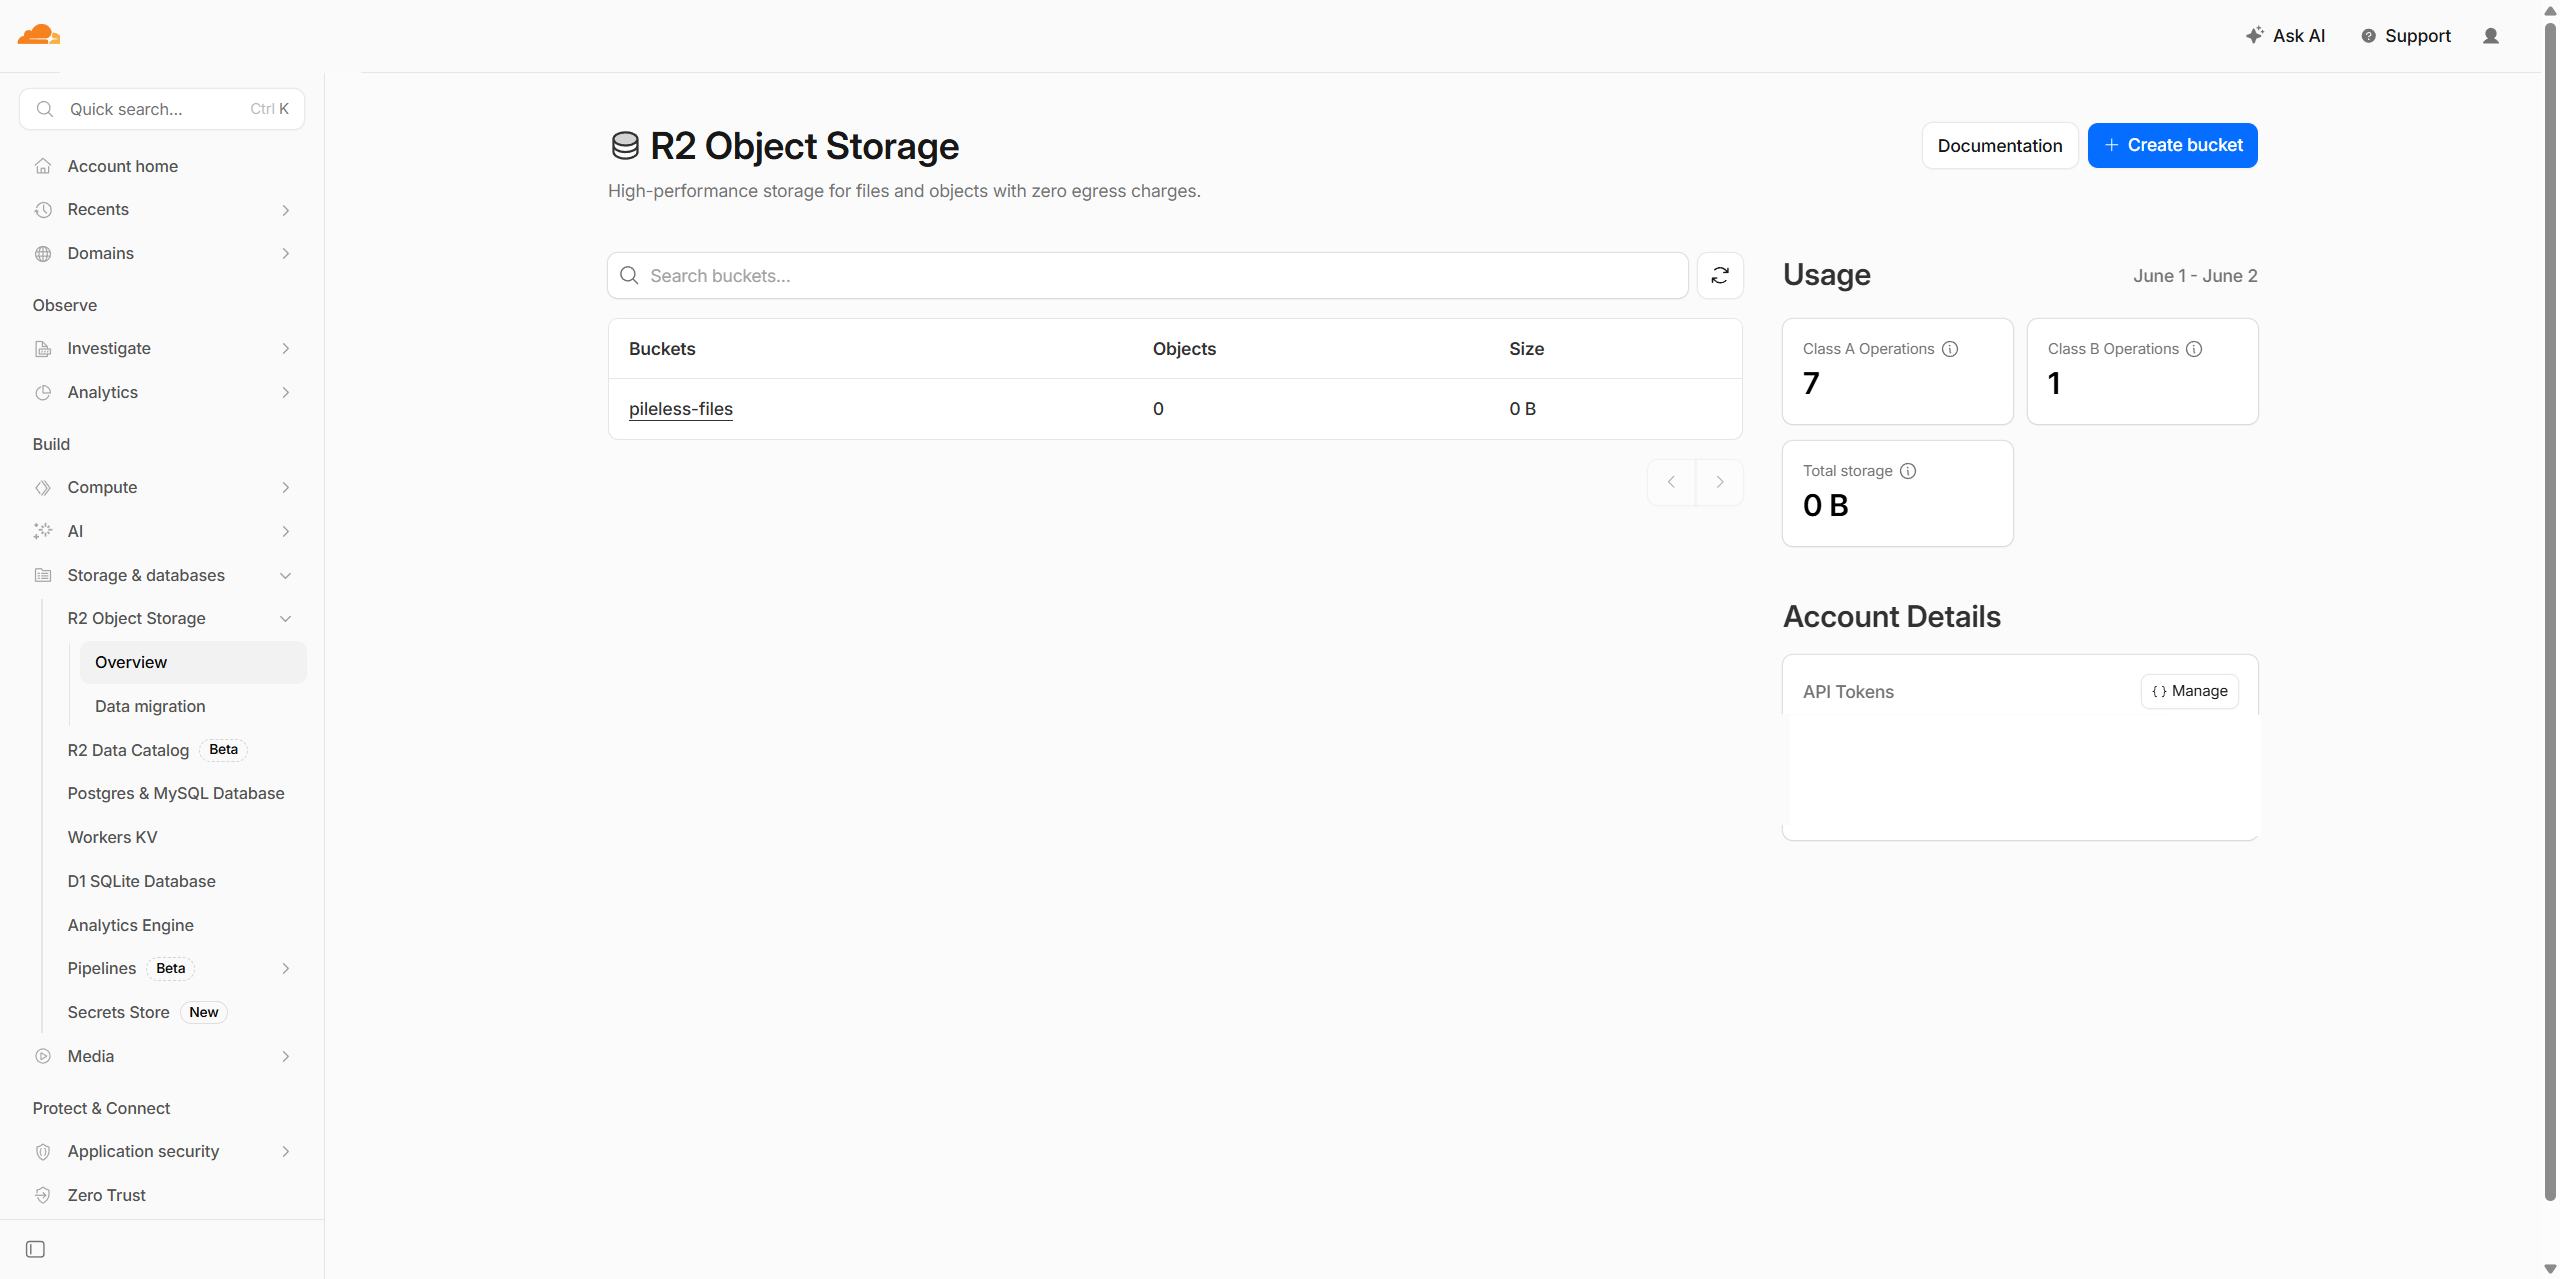Click the Support link text

click(x=2418, y=36)
